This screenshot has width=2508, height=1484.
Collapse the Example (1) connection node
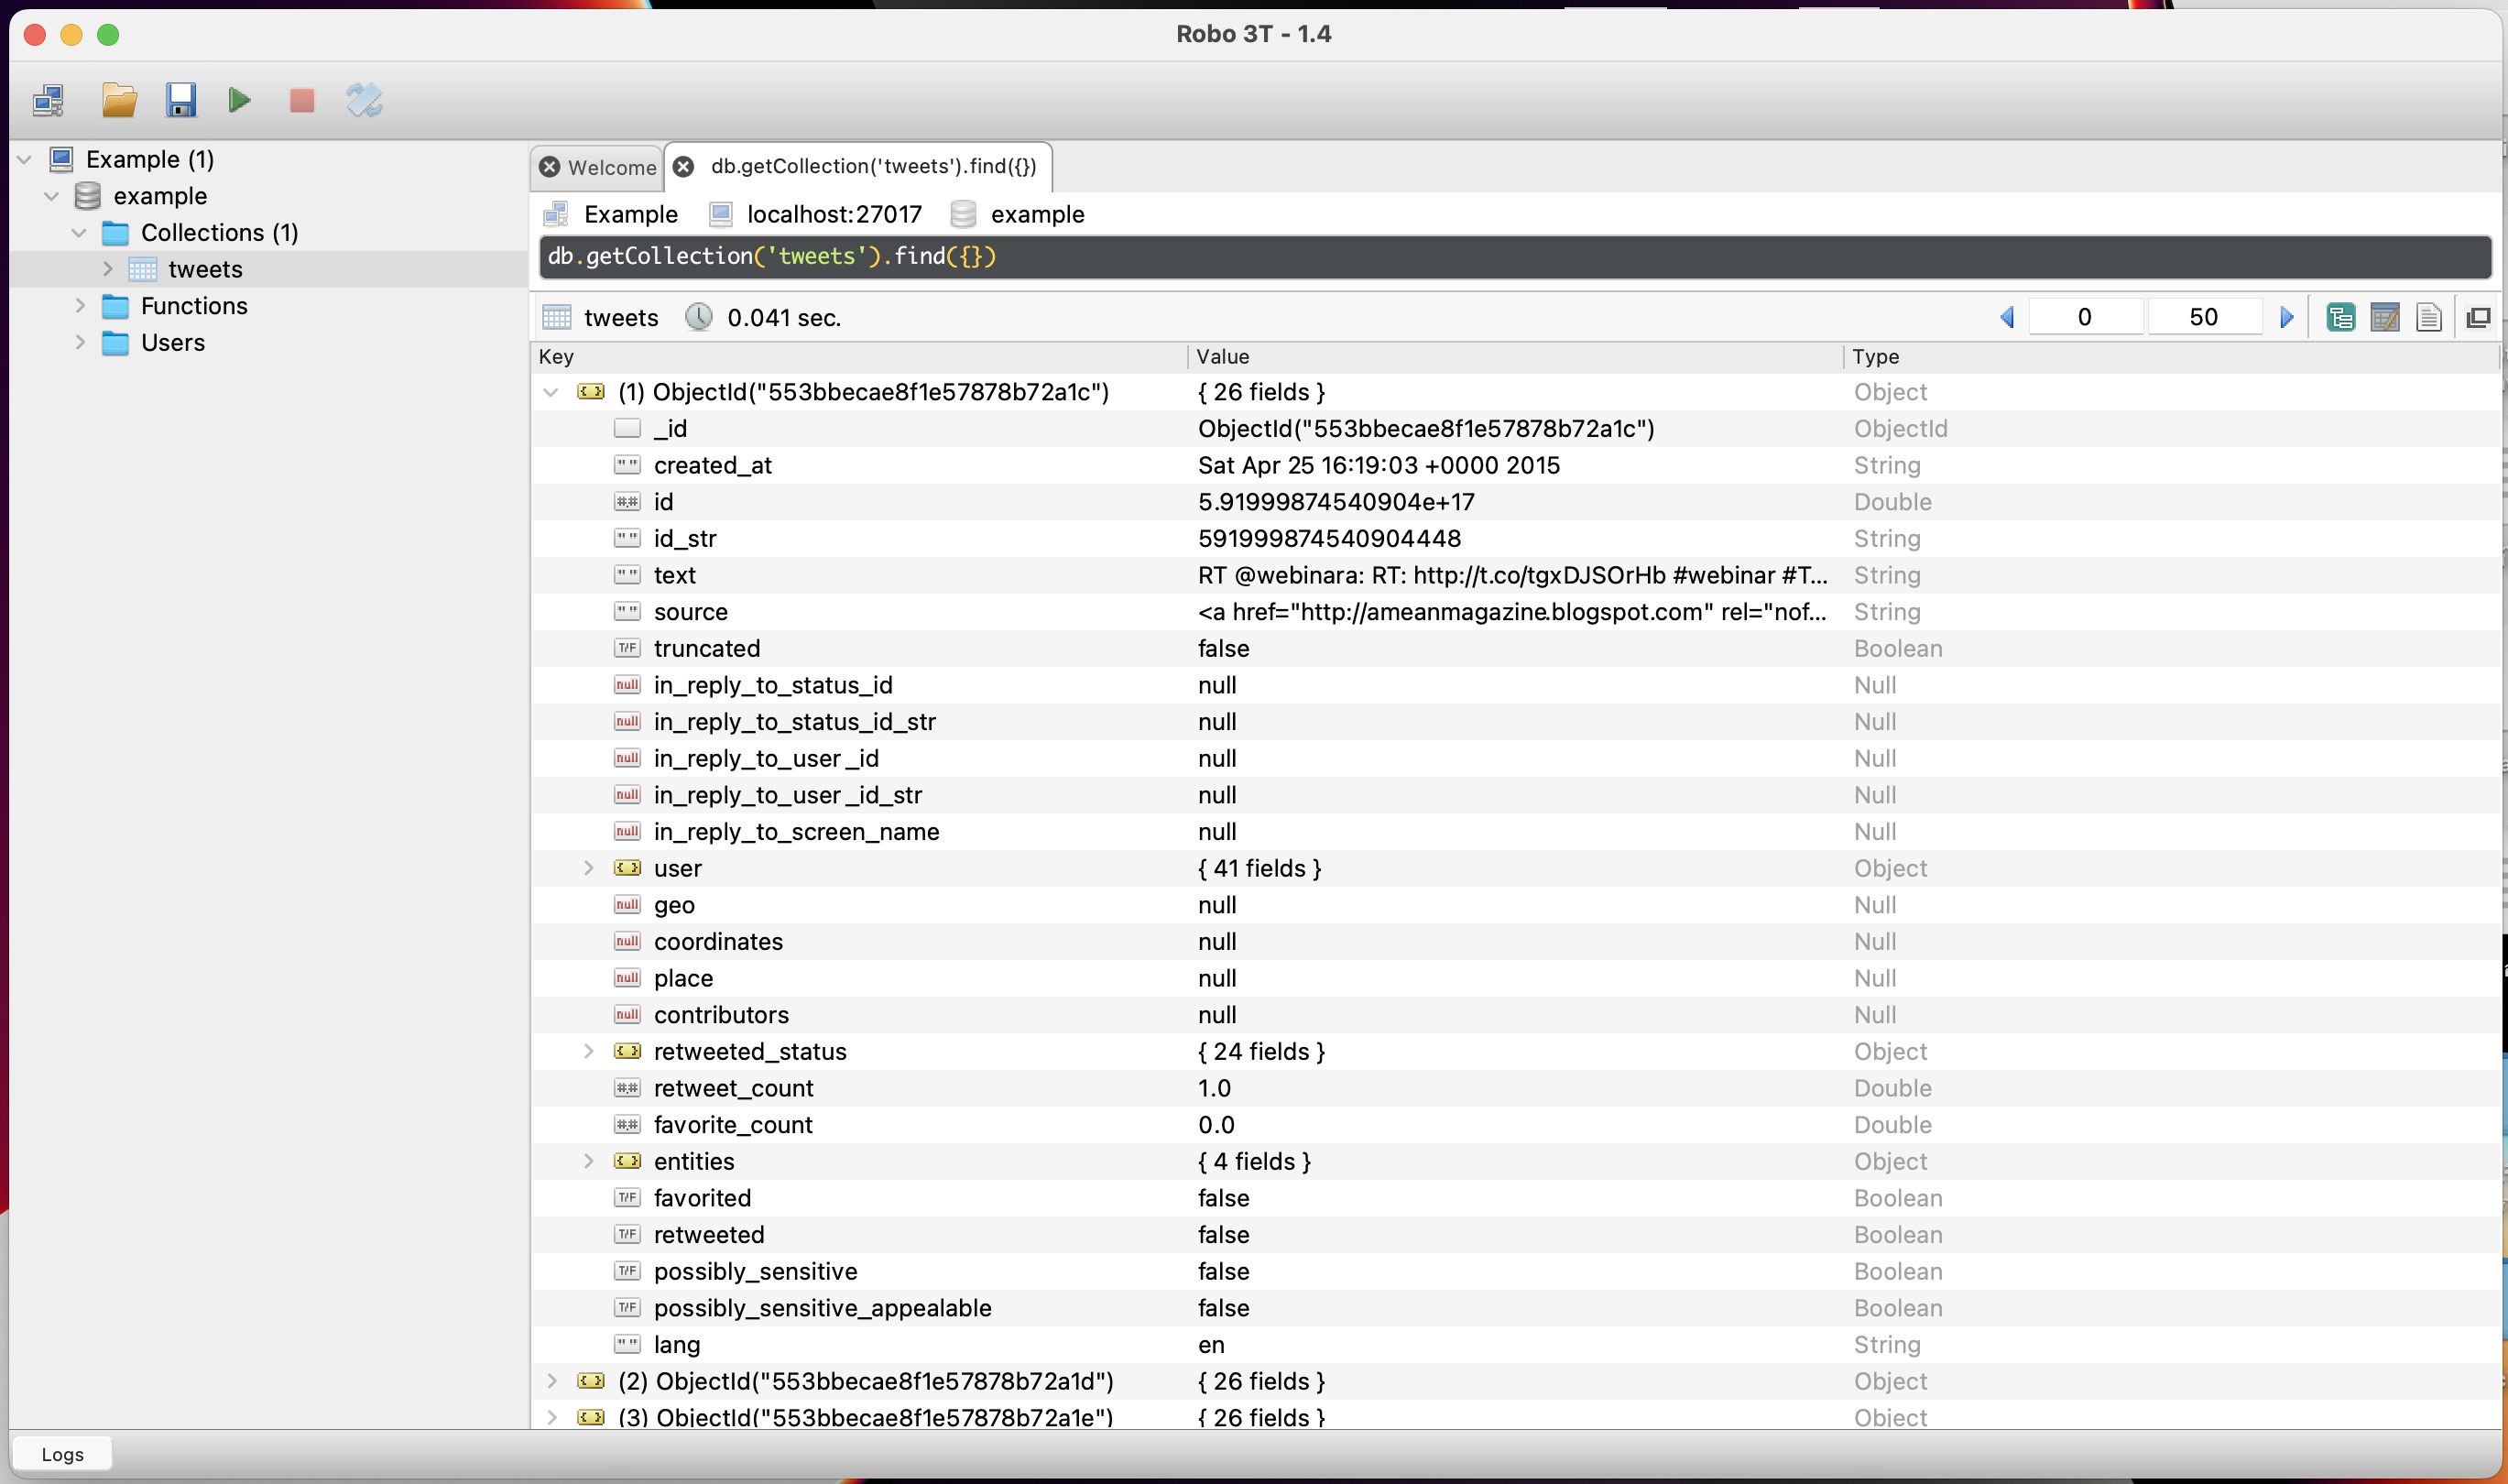point(25,159)
